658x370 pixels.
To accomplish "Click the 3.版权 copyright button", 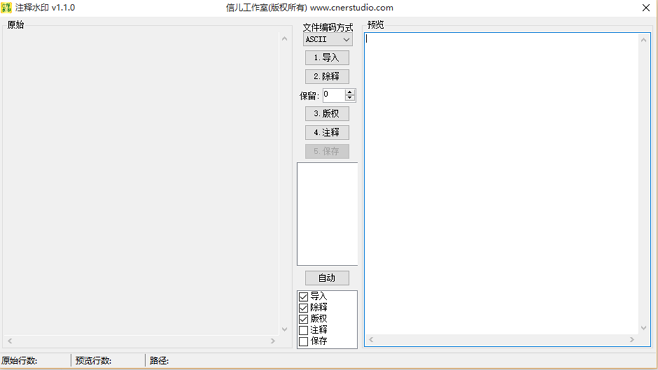I will point(327,113).
